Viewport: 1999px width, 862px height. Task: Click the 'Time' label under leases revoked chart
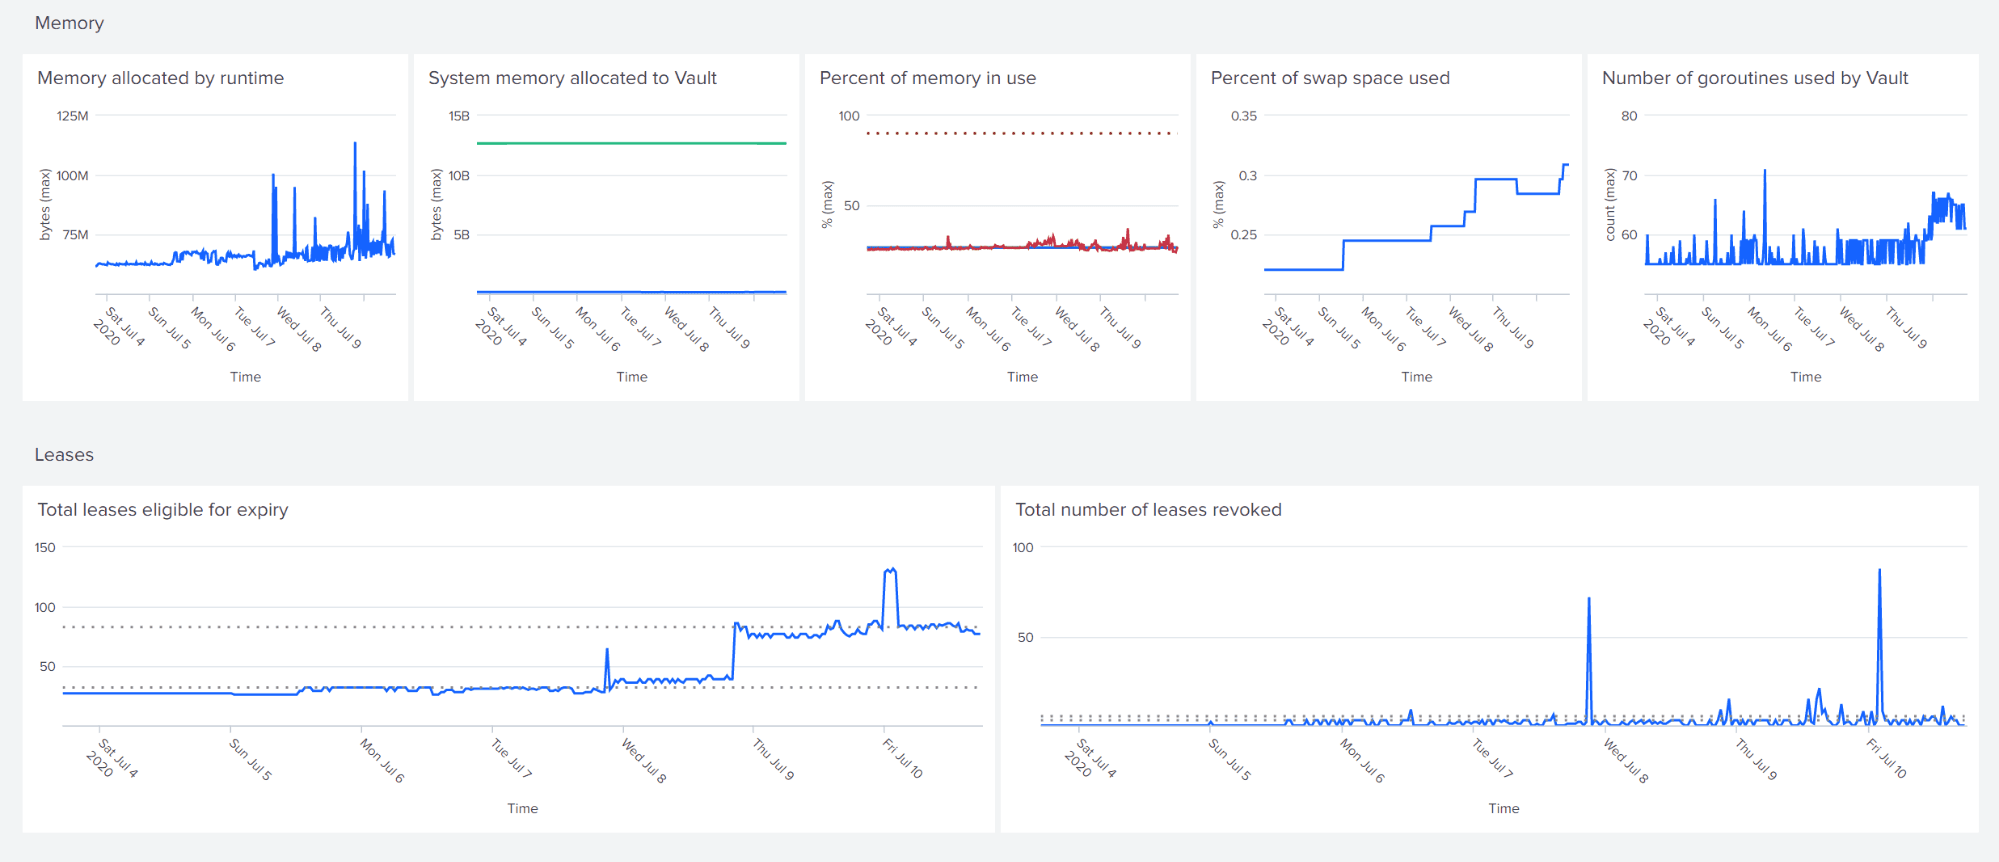[1504, 809]
